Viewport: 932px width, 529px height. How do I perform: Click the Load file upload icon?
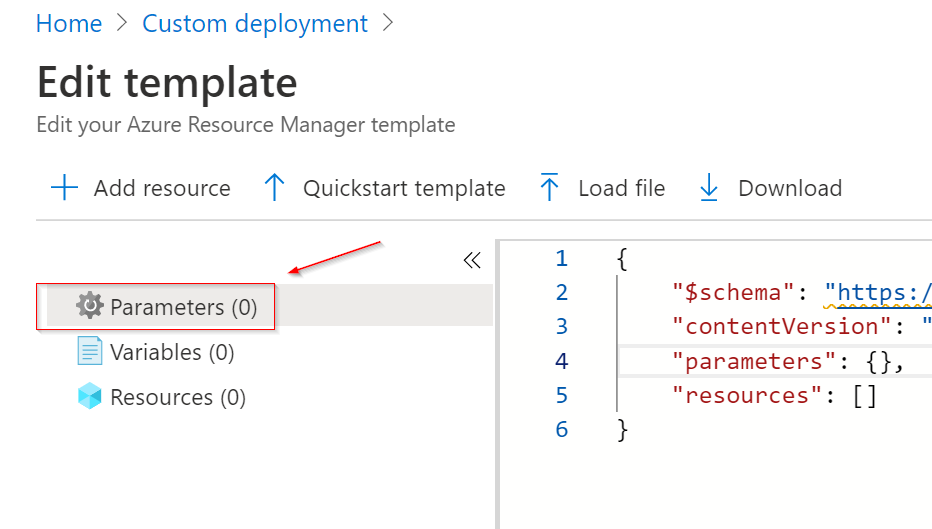tap(549, 187)
